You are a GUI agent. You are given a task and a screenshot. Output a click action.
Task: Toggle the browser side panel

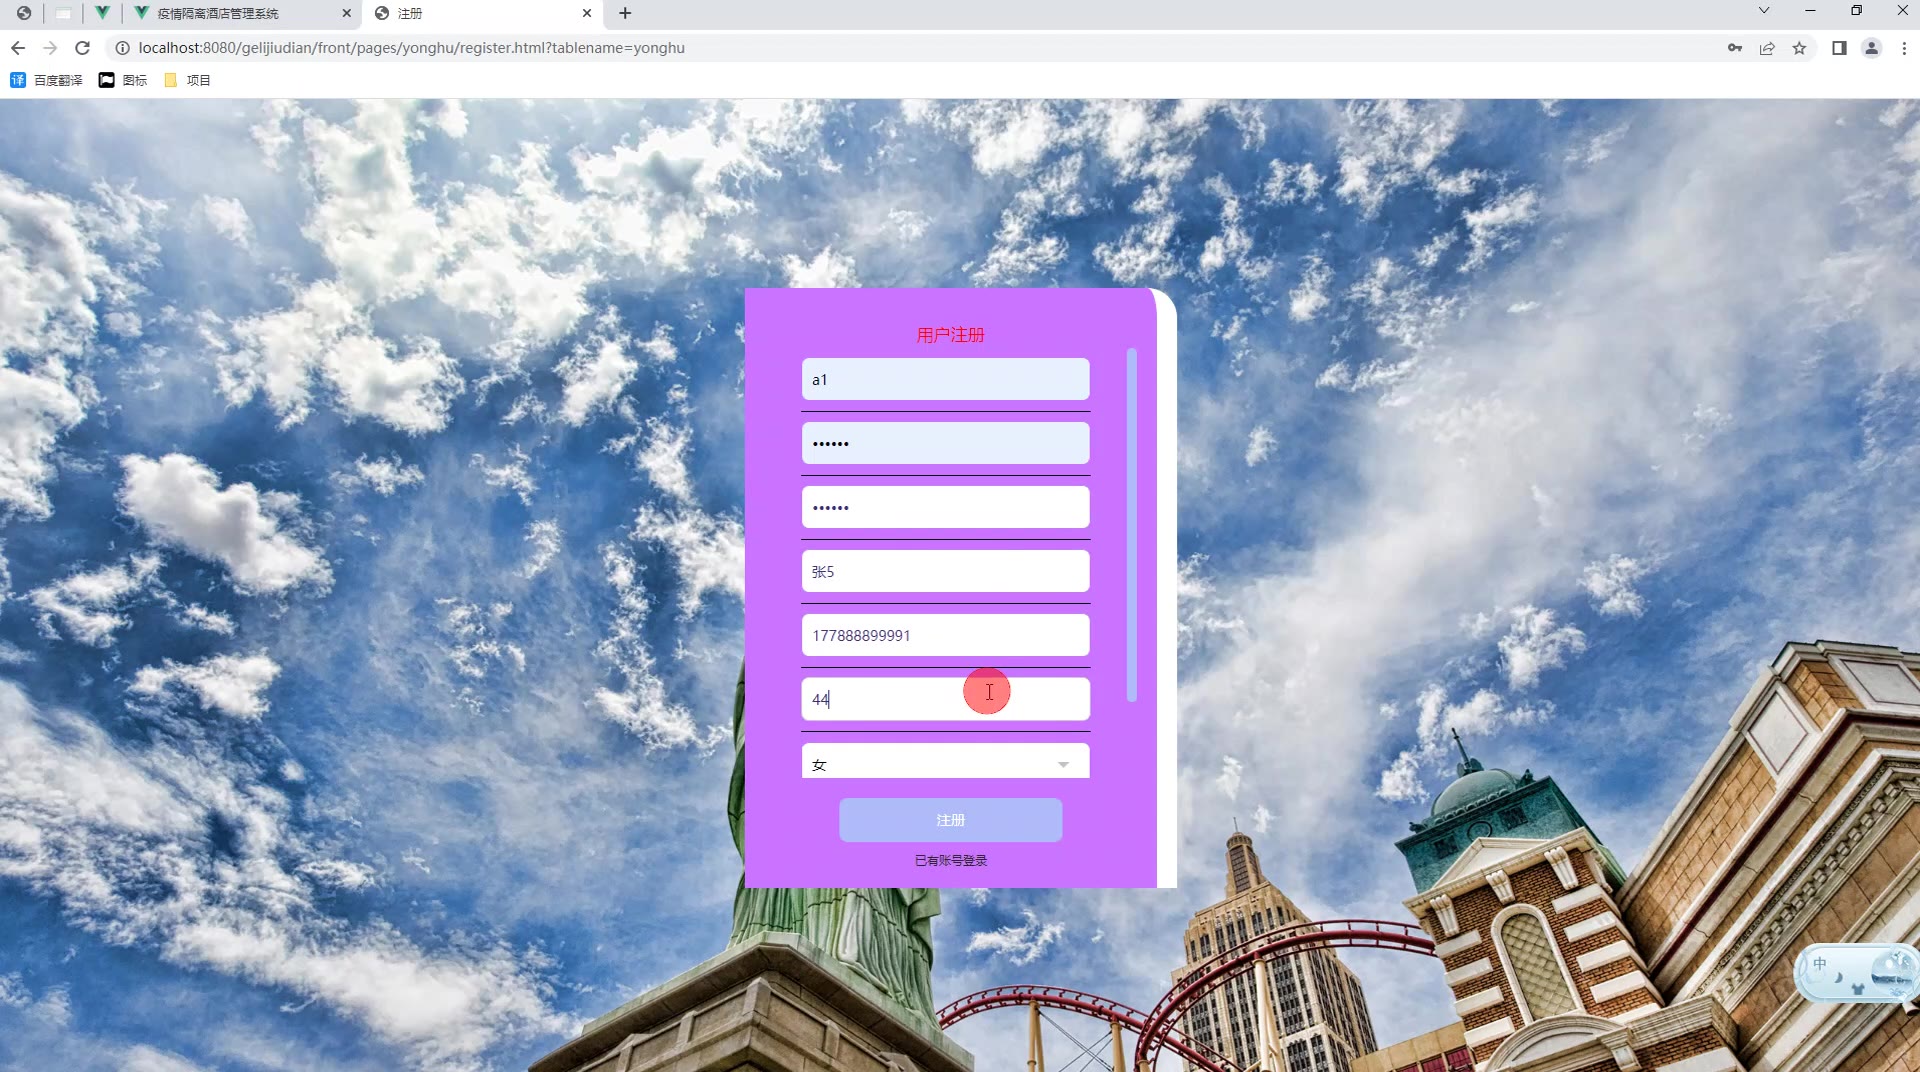(x=1839, y=48)
